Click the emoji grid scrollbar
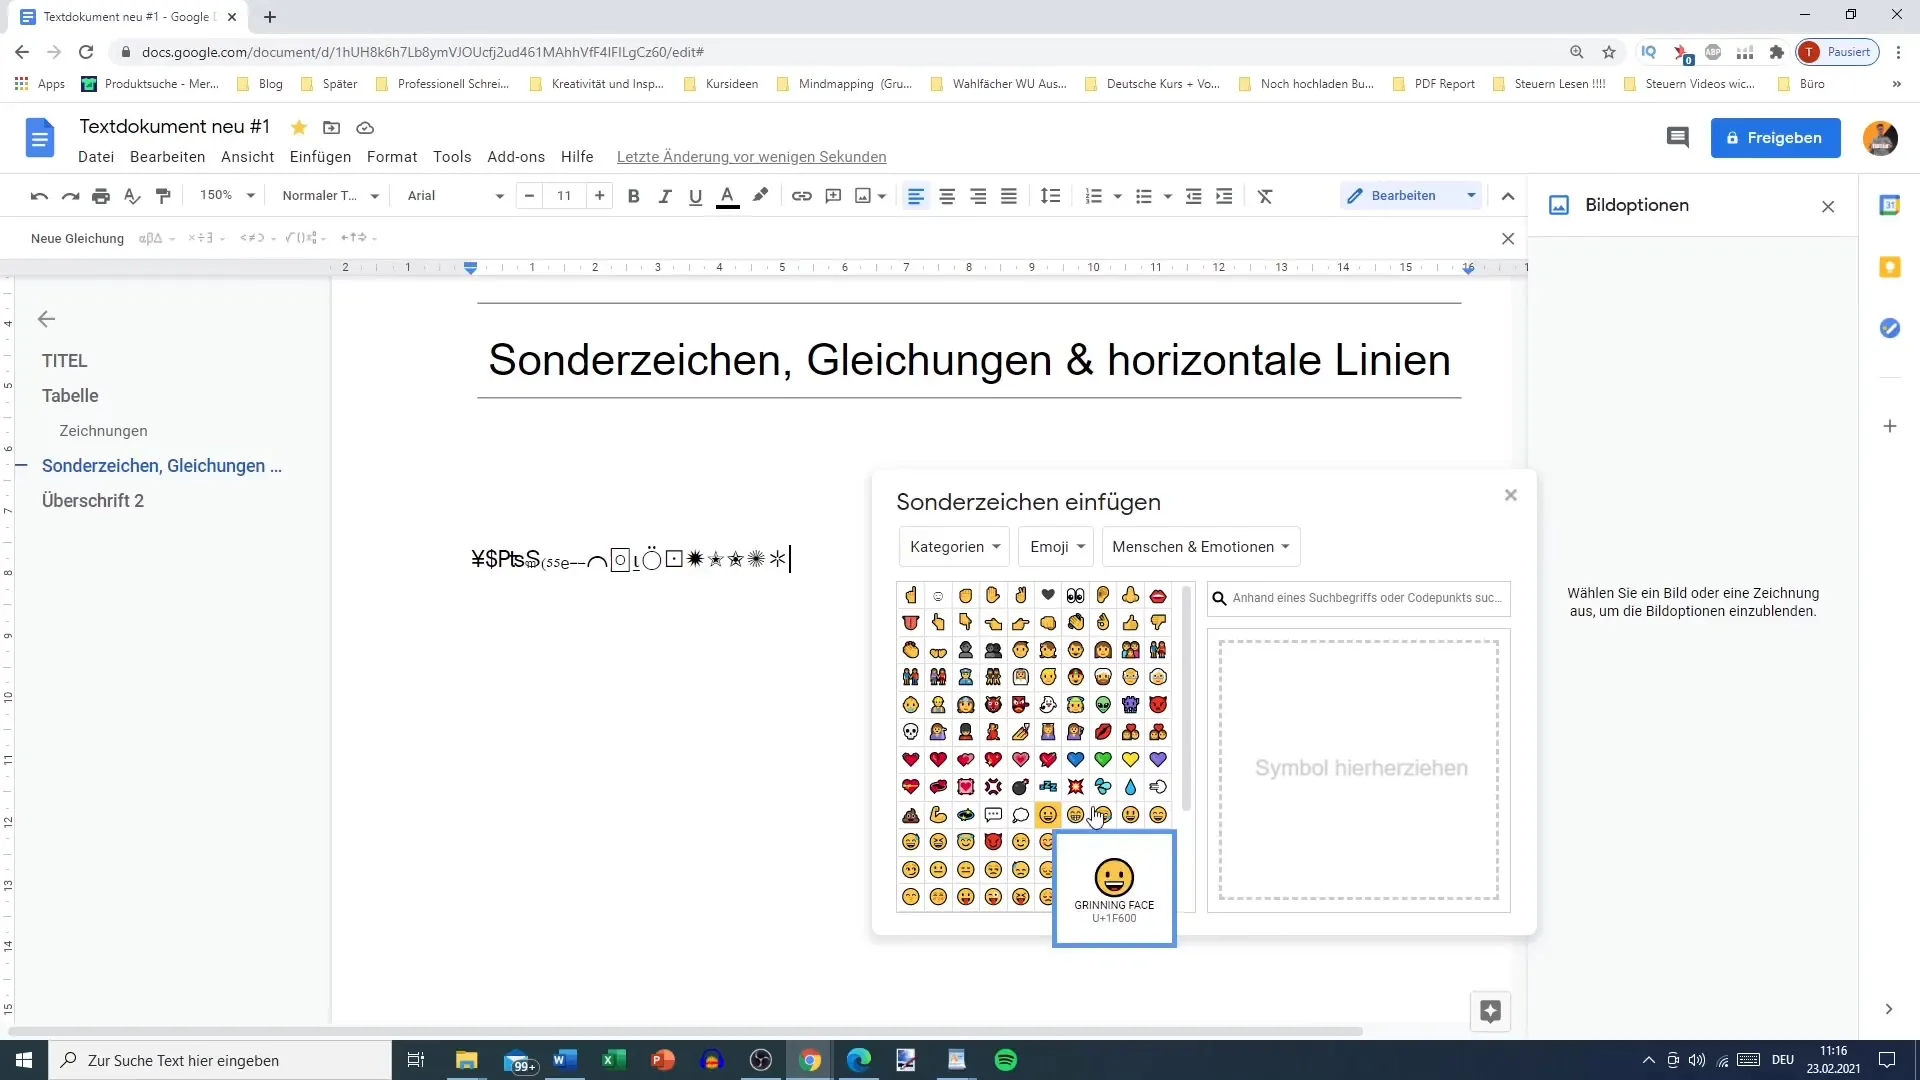 pos(1187,700)
